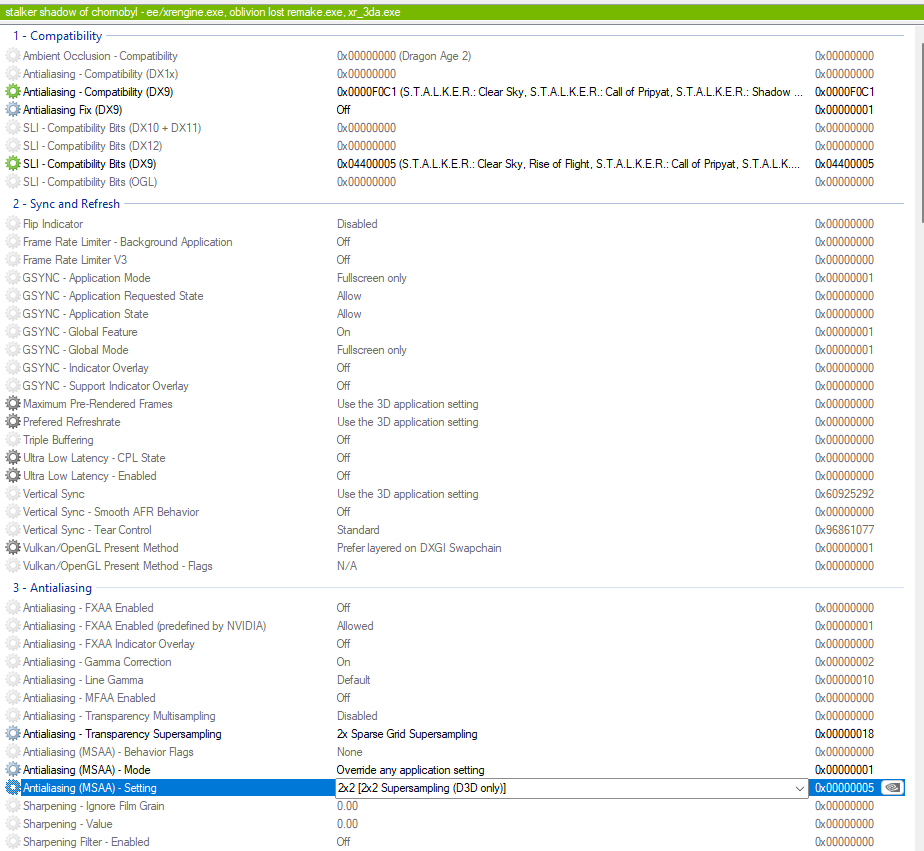Image resolution: width=924 pixels, height=851 pixels.
Task: Click the faded gear beside Ambient Occlusion - Compatibility
Action: 13,56
